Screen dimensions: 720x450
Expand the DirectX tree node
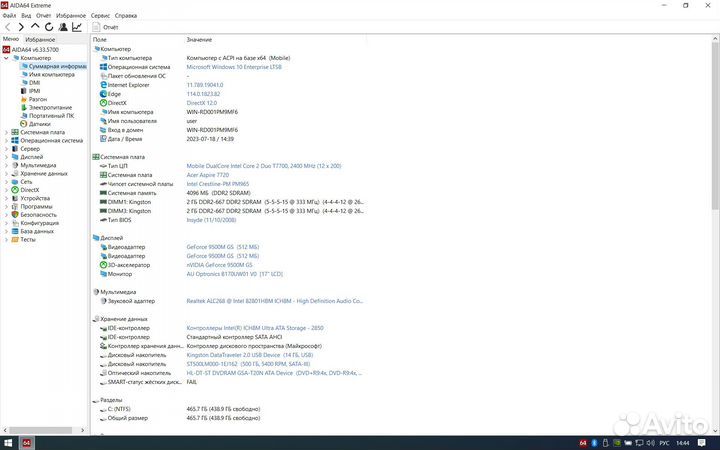pos(6,190)
